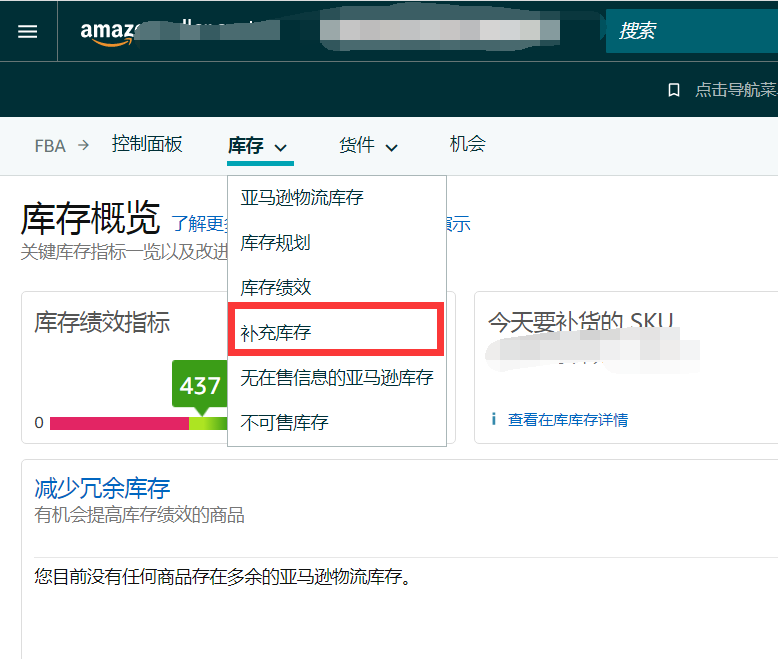
Task: Click the 0 label on performance bar
Action: click(39, 423)
